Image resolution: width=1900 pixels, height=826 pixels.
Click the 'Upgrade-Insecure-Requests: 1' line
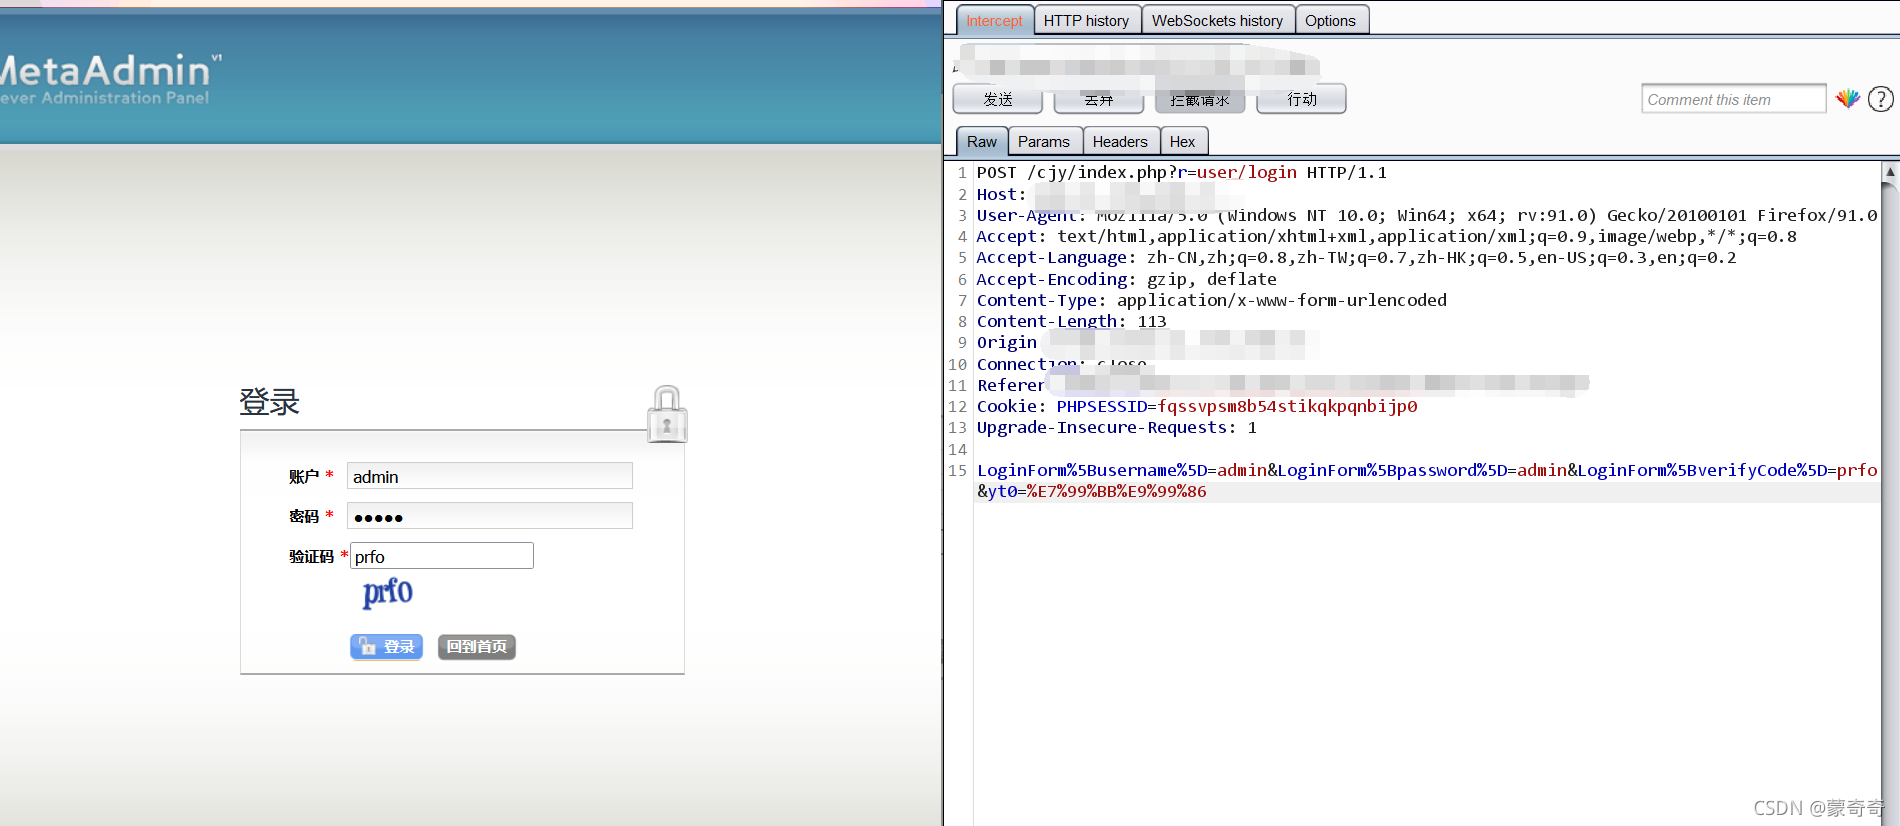1116,427
